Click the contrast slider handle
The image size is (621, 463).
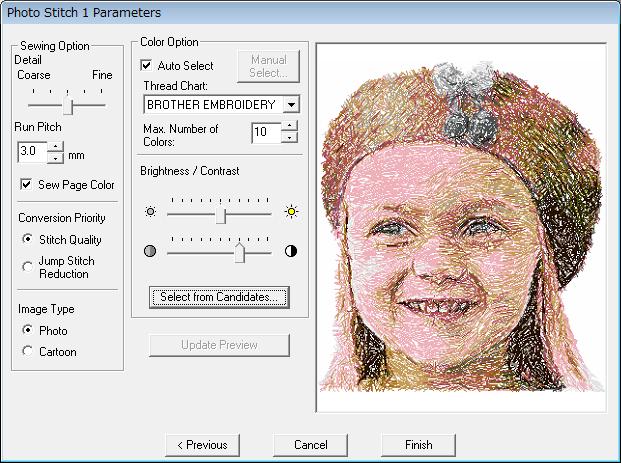coord(240,253)
